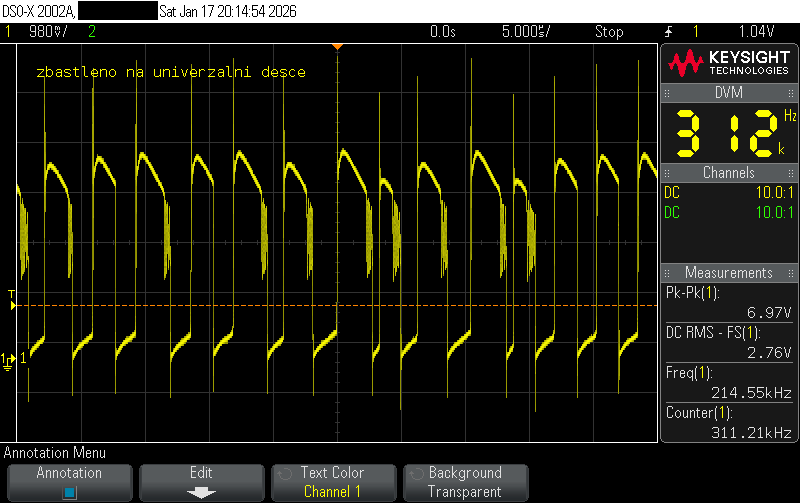This screenshot has width=800, height=503.
Task: Open the Channels panel header
Action: coord(728,173)
